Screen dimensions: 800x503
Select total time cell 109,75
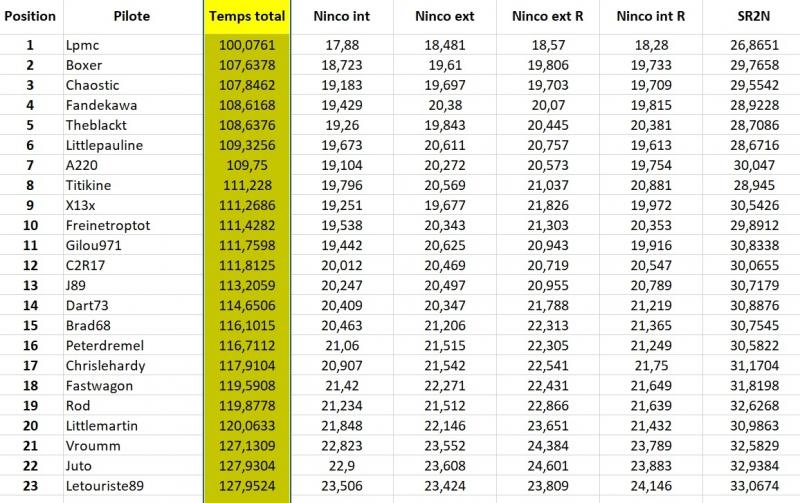247,165
